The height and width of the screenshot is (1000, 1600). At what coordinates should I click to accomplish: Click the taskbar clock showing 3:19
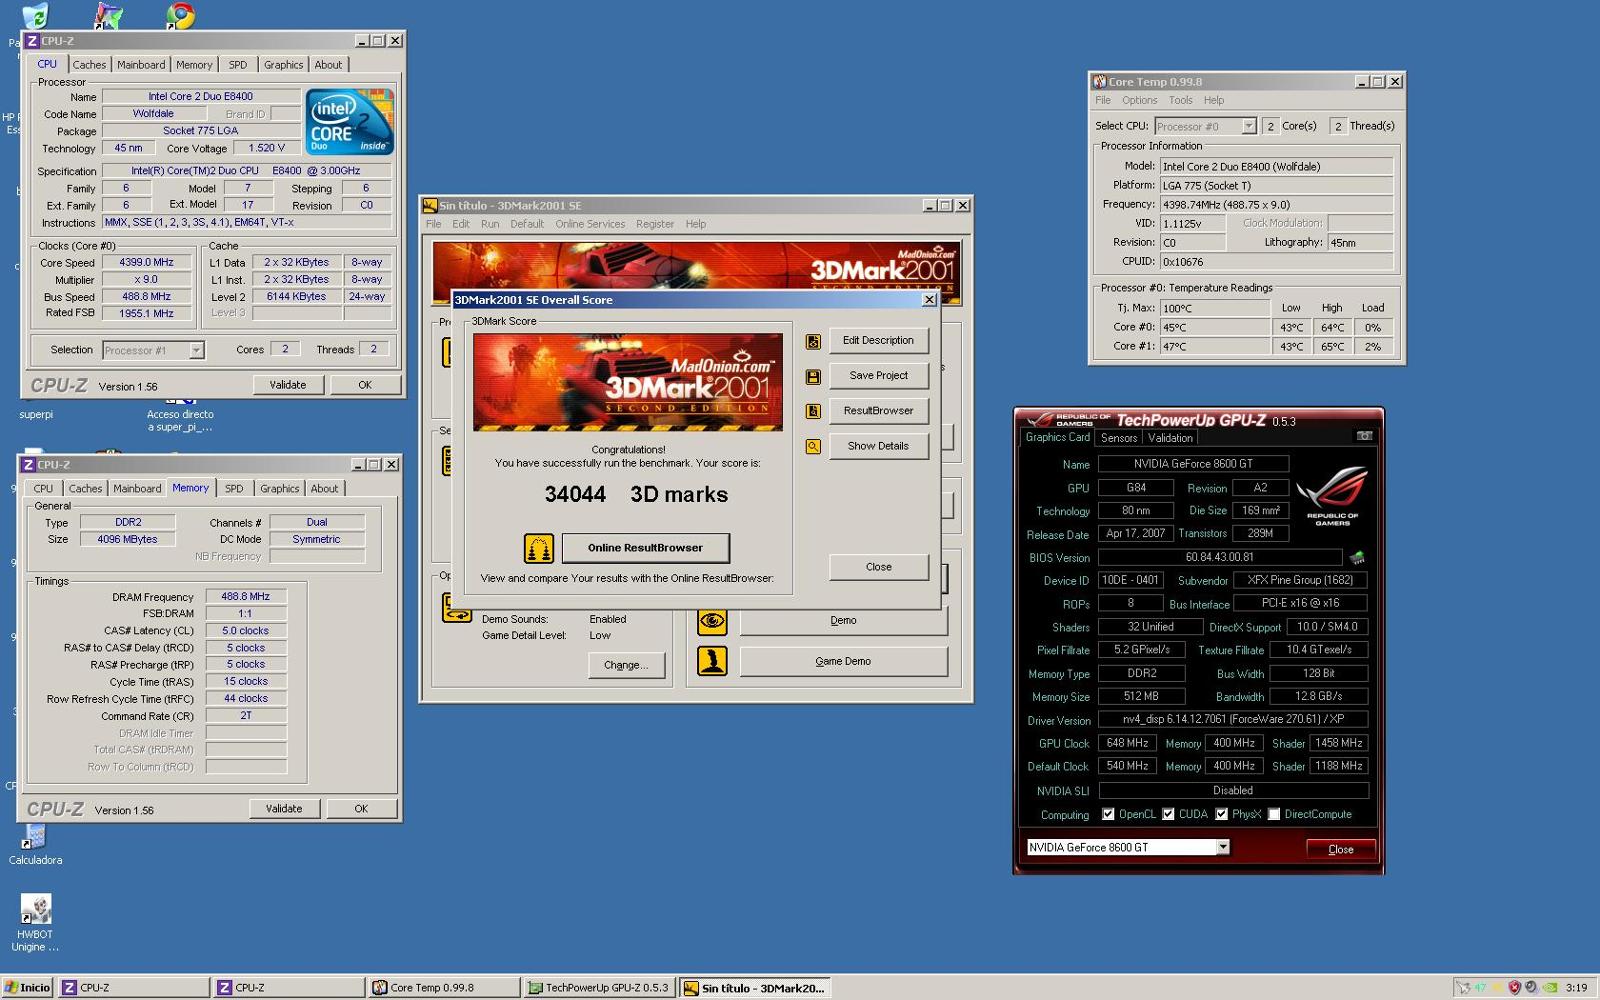point(1576,988)
